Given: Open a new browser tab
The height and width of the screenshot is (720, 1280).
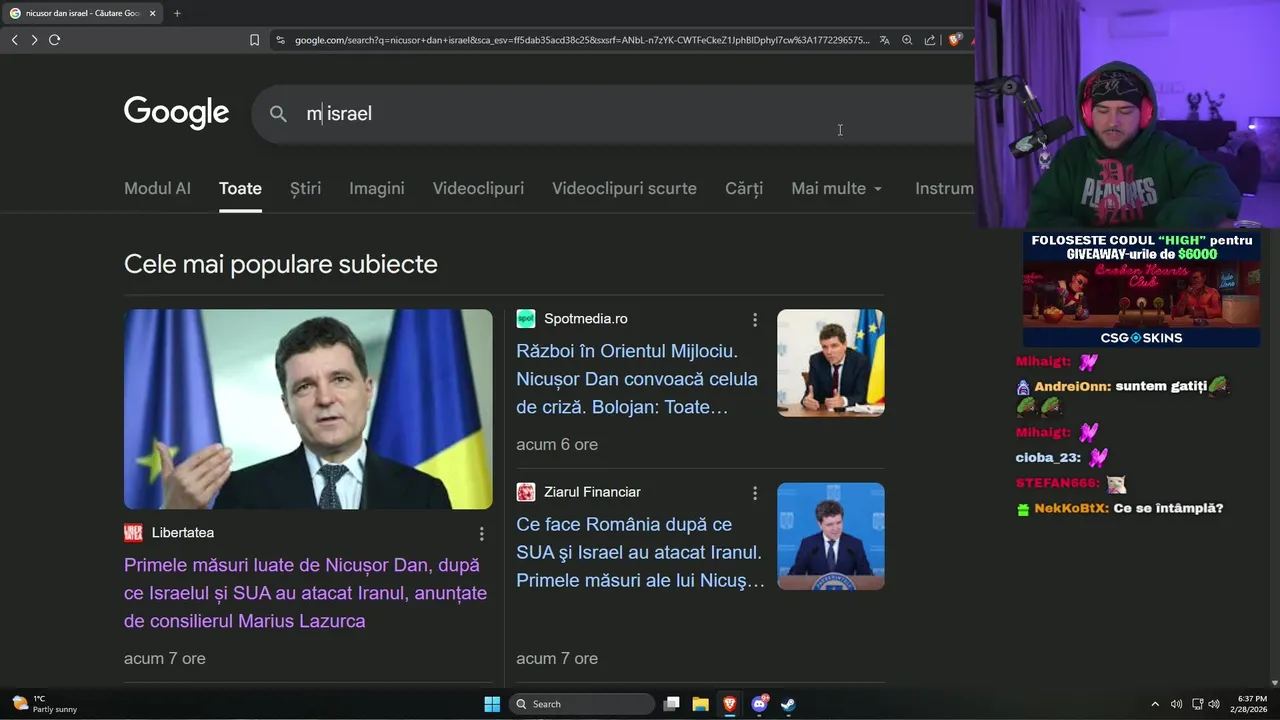Looking at the screenshot, I should pyautogui.click(x=177, y=13).
